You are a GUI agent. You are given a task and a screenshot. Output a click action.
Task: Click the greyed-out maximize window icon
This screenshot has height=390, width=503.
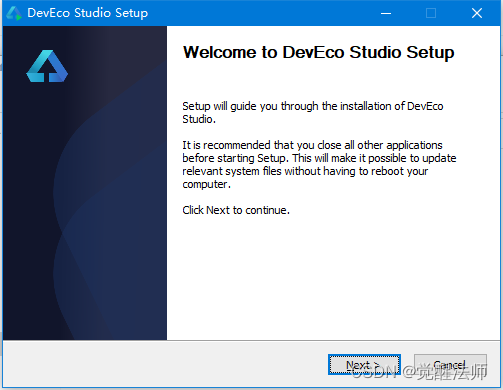pos(431,13)
